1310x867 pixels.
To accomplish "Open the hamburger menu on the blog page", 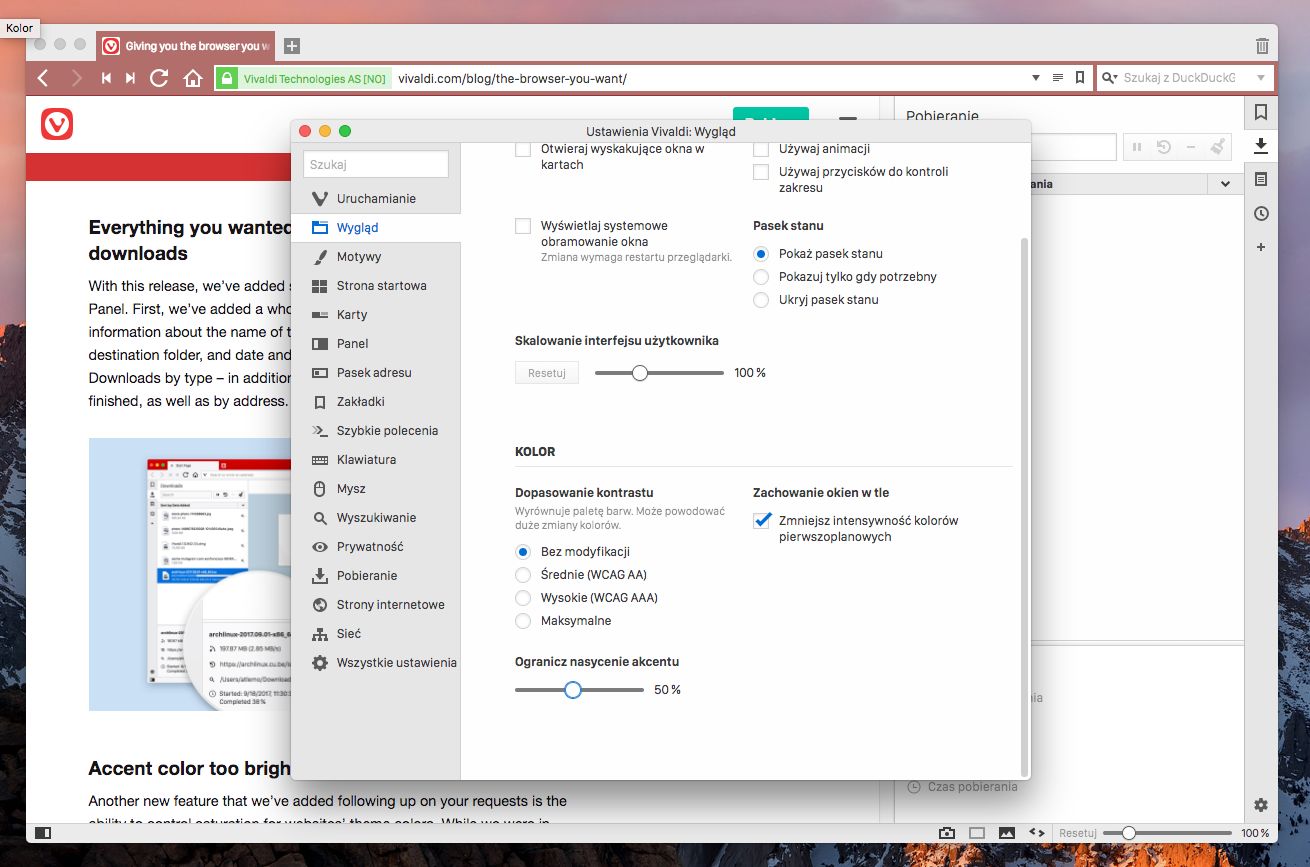I will [x=848, y=121].
